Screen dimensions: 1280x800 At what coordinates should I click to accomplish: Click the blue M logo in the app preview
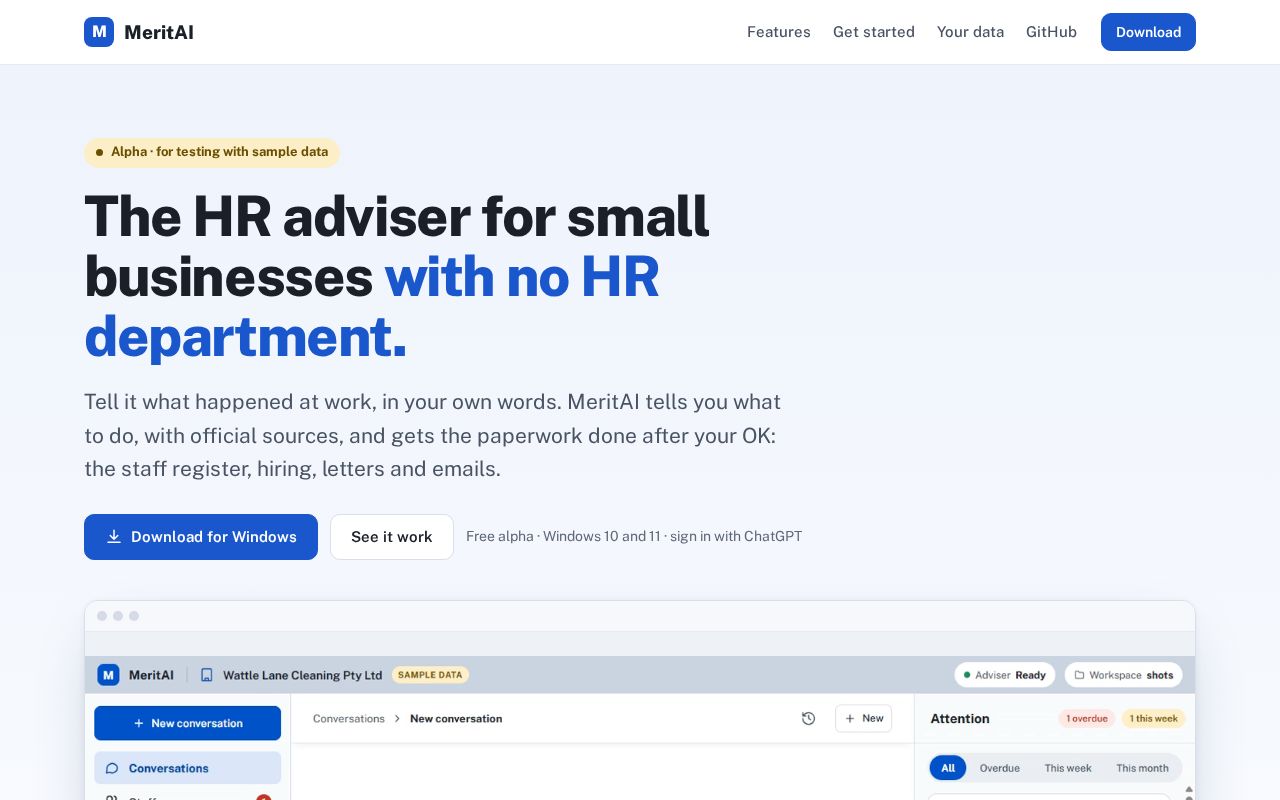click(x=108, y=675)
